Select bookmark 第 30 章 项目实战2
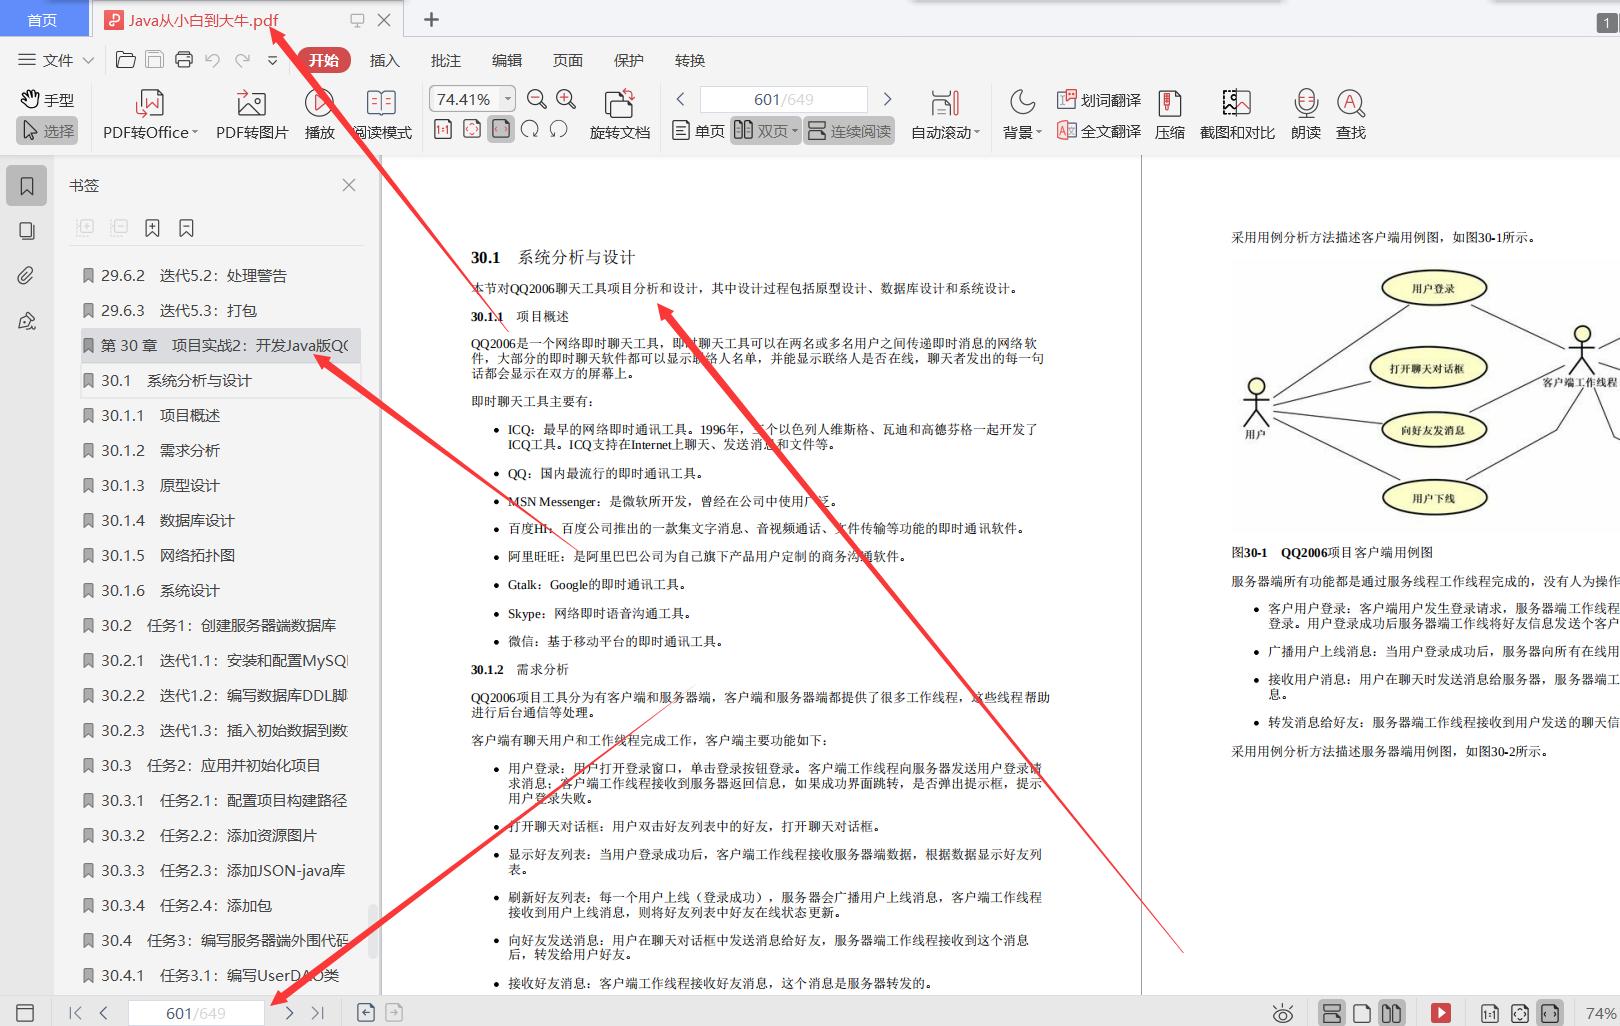This screenshot has width=1620, height=1026. point(220,345)
